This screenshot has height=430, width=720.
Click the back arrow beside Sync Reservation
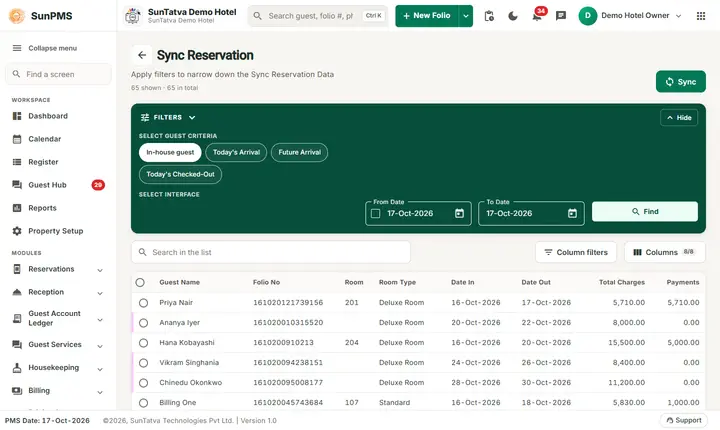pyautogui.click(x=142, y=55)
